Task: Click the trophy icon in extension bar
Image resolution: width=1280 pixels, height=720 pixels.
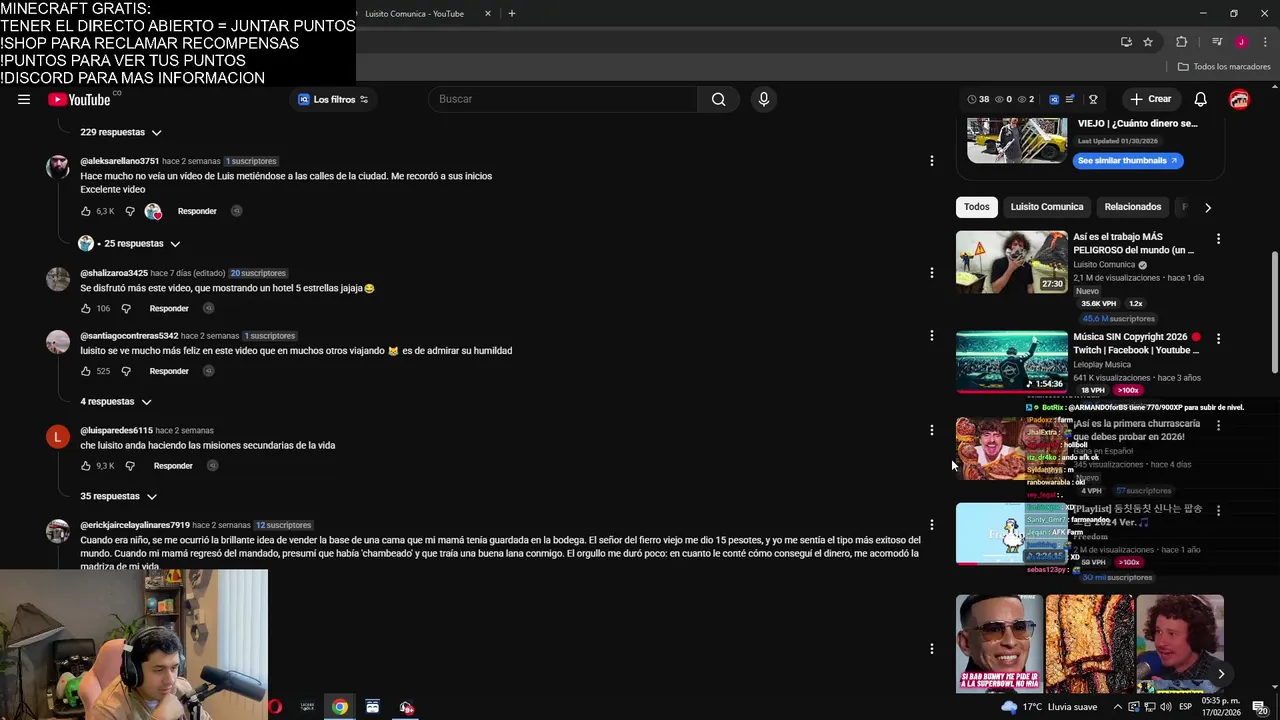Action: click(x=1093, y=99)
